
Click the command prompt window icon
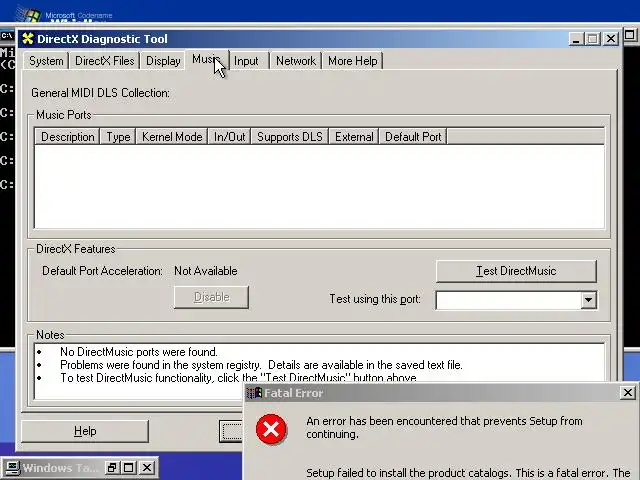(x=7, y=36)
